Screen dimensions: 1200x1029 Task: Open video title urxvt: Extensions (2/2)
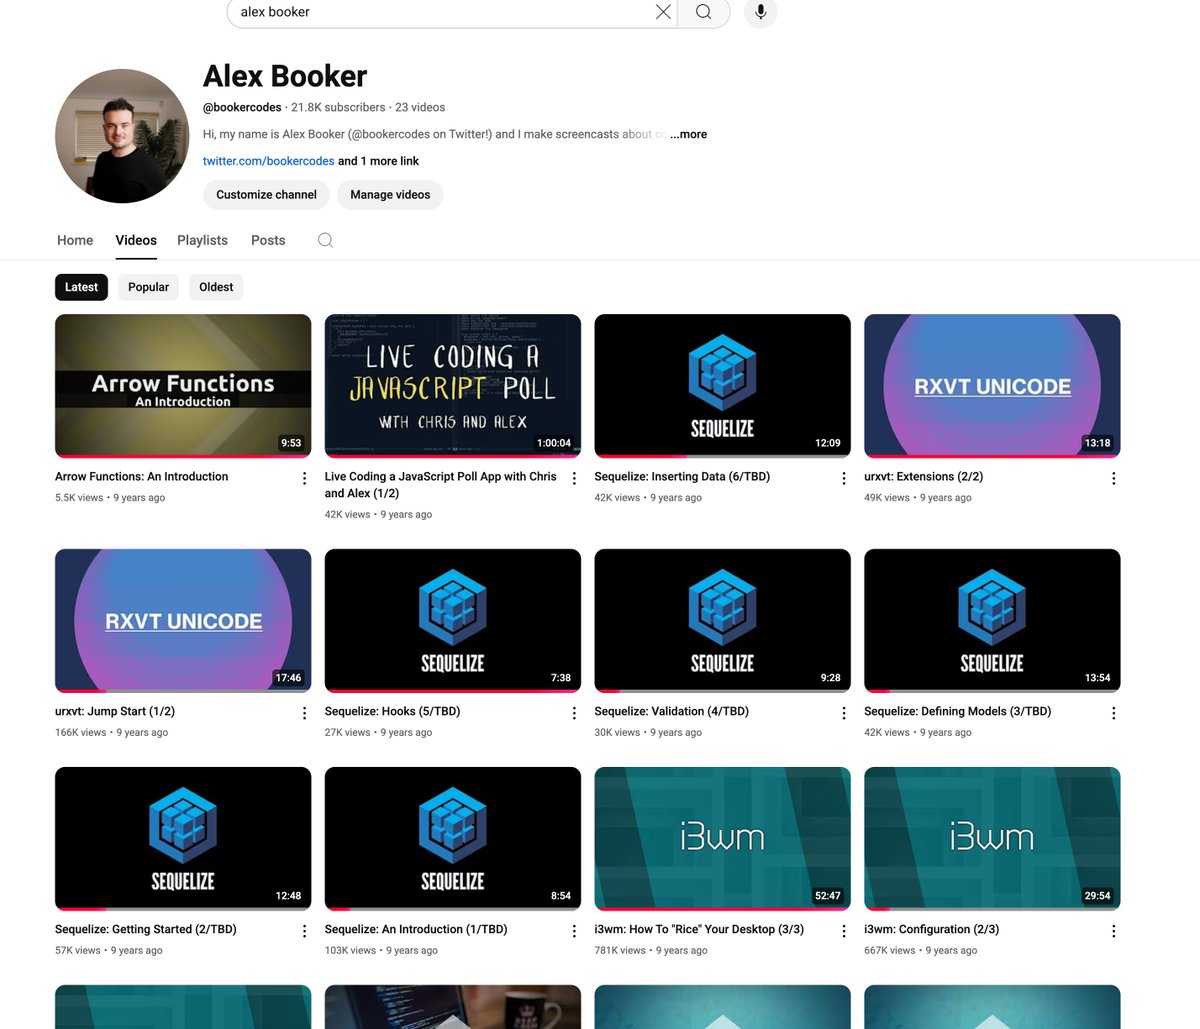click(x=923, y=477)
